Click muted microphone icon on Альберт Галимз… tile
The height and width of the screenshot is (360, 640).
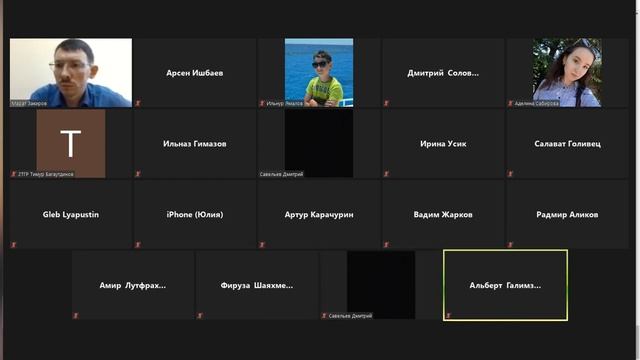click(449, 316)
